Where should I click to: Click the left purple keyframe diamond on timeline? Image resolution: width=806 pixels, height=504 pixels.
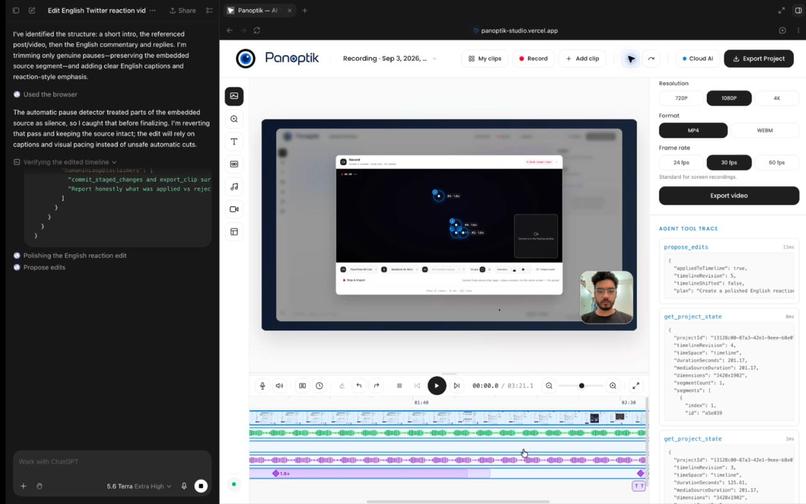[276, 473]
